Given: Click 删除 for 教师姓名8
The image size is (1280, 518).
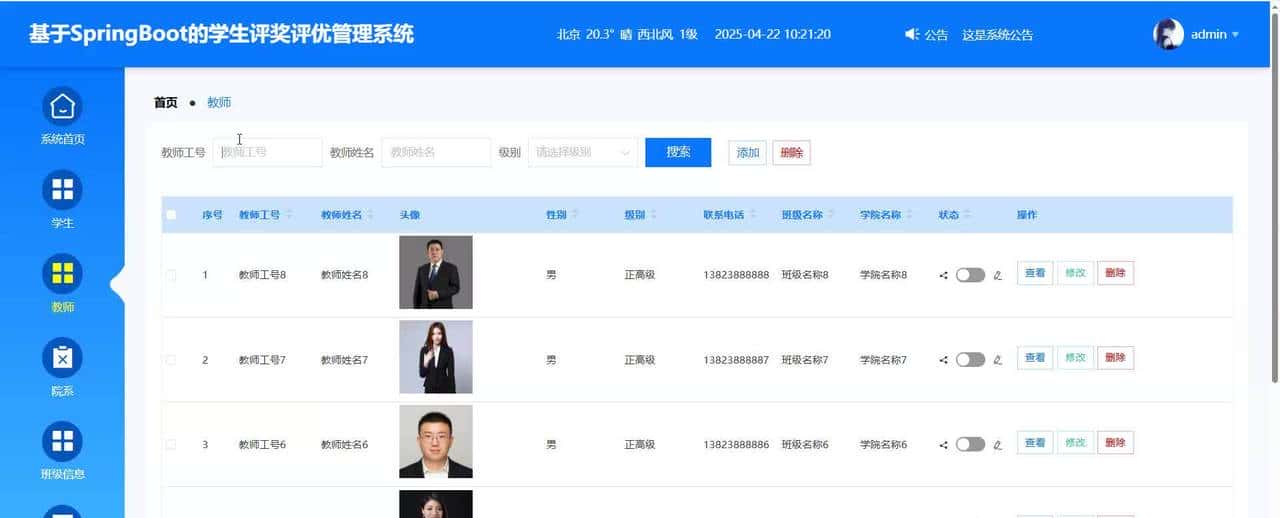Looking at the screenshot, I should (x=1116, y=273).
